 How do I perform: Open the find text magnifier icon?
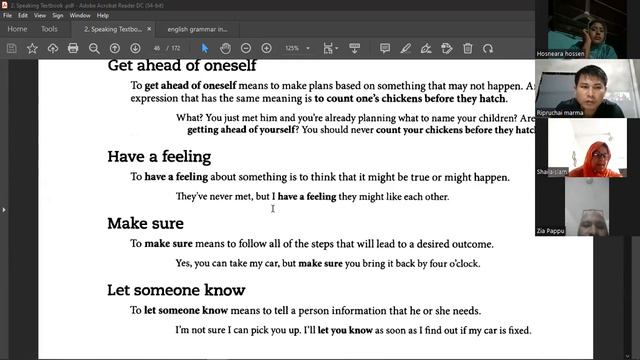click(94, 48)
